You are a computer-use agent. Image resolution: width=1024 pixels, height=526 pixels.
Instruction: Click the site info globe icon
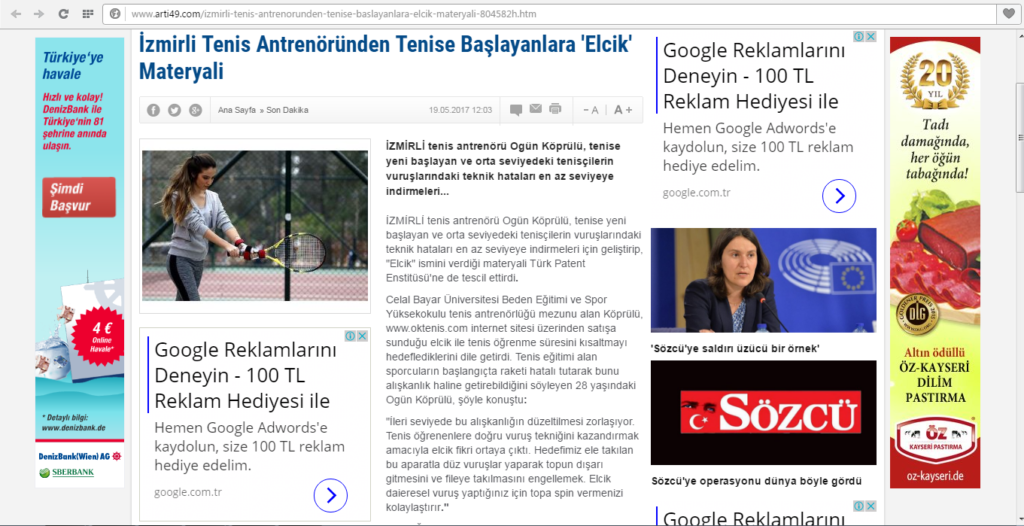coord(115,13)
